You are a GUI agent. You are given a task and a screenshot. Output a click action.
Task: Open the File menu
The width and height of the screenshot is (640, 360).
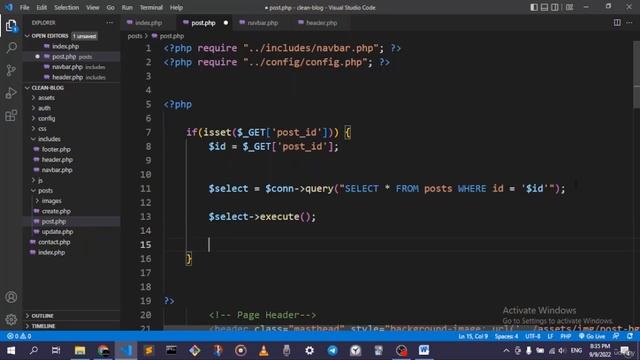click(x=24, y=7)
